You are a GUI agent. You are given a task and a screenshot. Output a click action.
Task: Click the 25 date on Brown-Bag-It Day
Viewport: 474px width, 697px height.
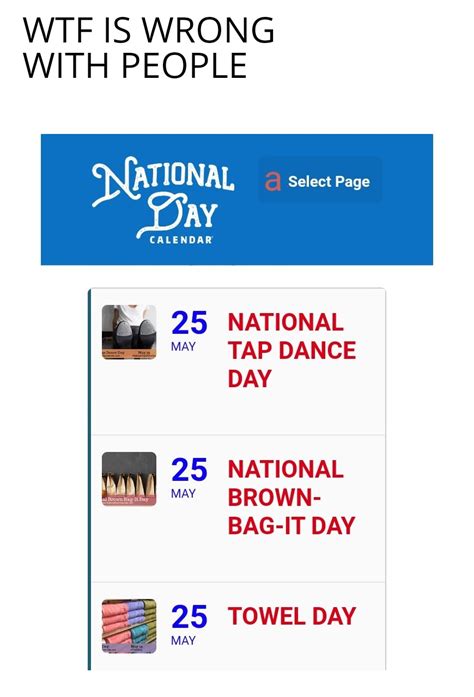click(x=189, y=470)
